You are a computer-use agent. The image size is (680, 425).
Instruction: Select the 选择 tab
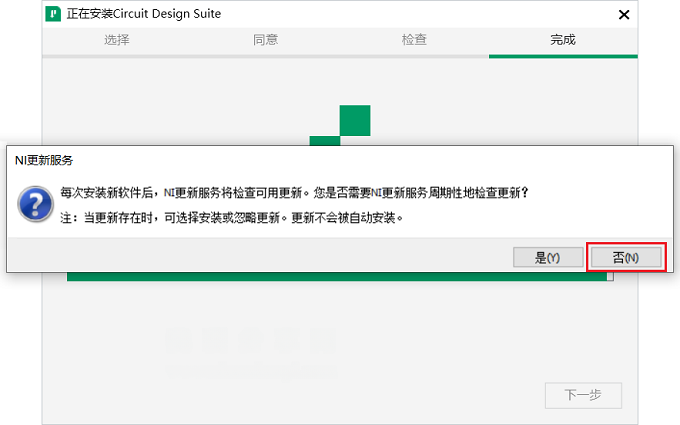117,40
